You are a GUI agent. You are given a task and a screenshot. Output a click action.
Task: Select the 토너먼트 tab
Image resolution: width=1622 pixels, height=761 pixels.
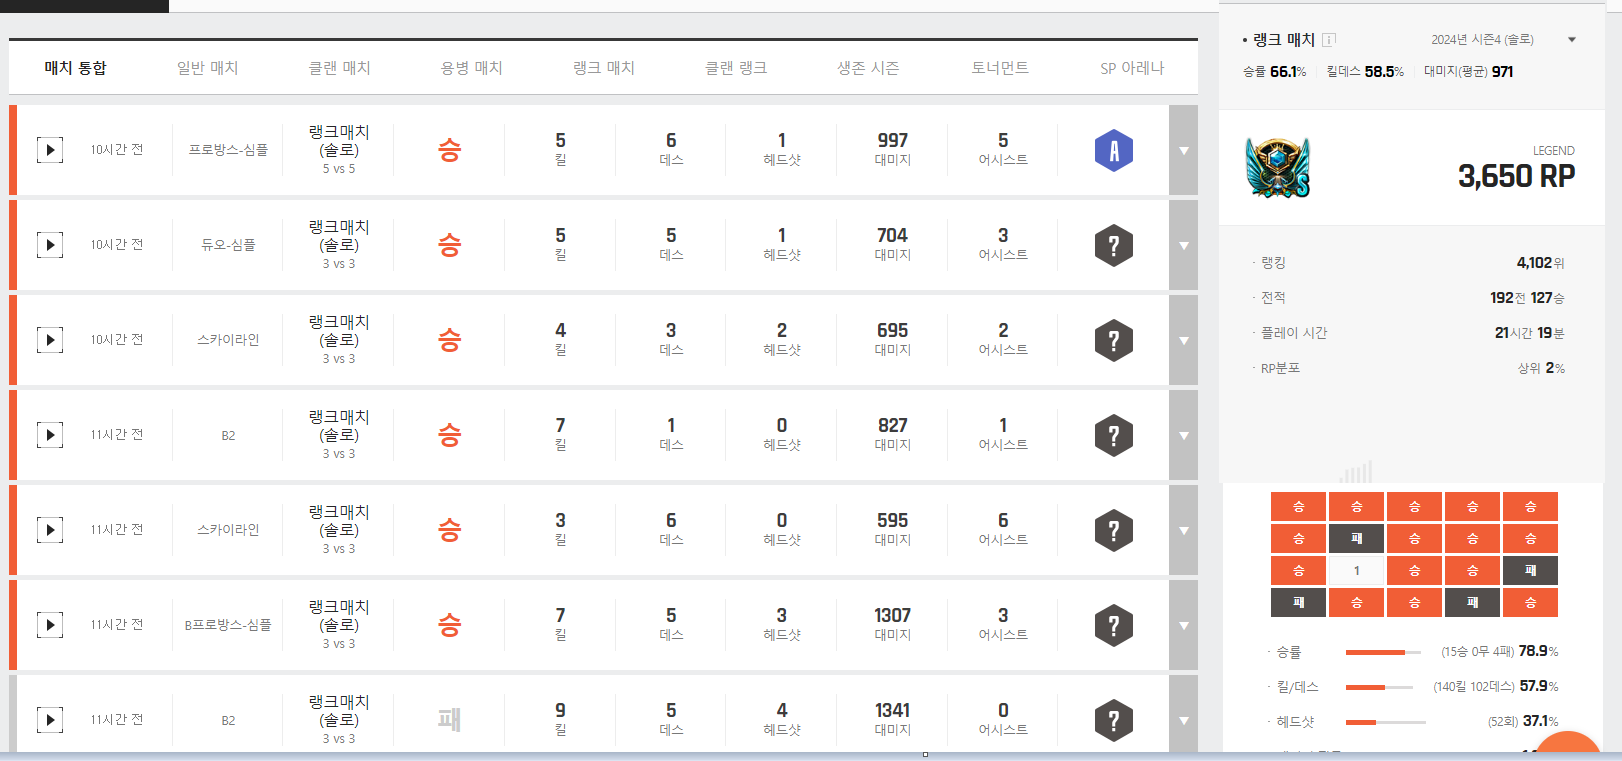coord(1000,68)
